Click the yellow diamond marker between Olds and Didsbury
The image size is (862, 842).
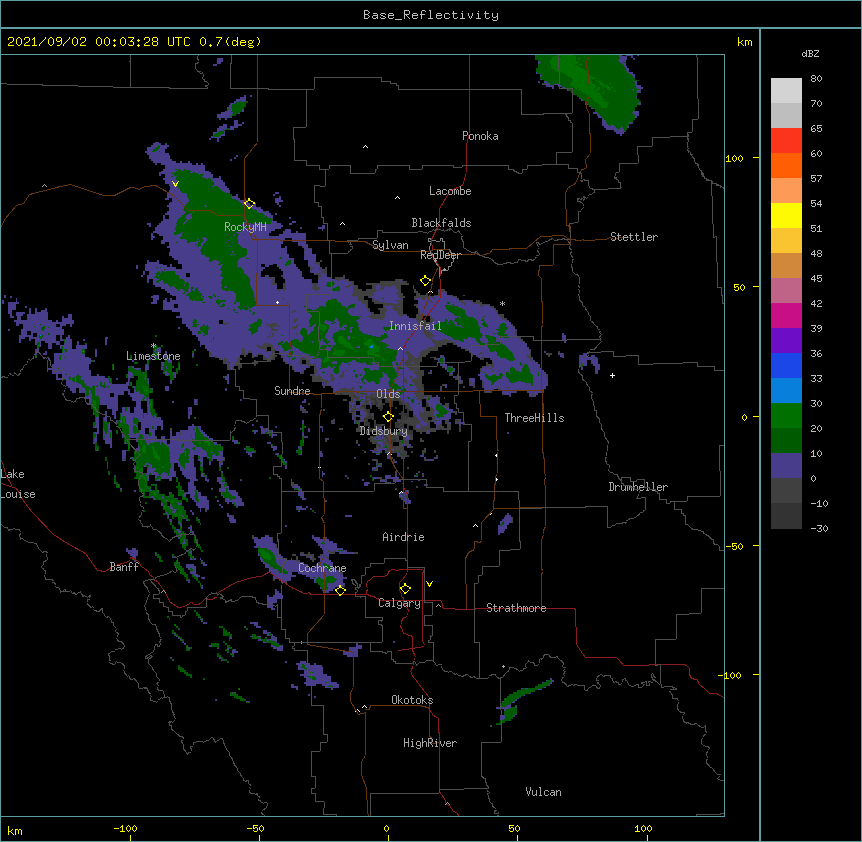pyautogui.click(x=388, y=417)
